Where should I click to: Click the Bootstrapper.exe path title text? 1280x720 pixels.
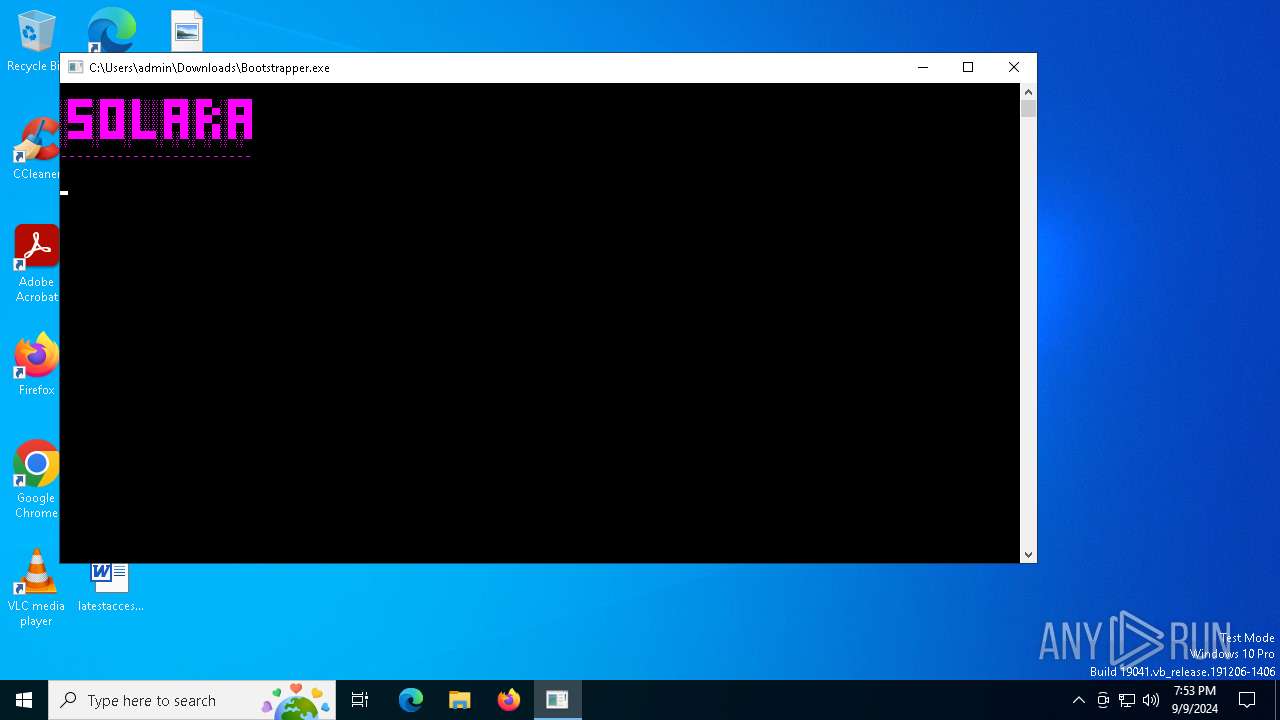[x=209, y=68]
